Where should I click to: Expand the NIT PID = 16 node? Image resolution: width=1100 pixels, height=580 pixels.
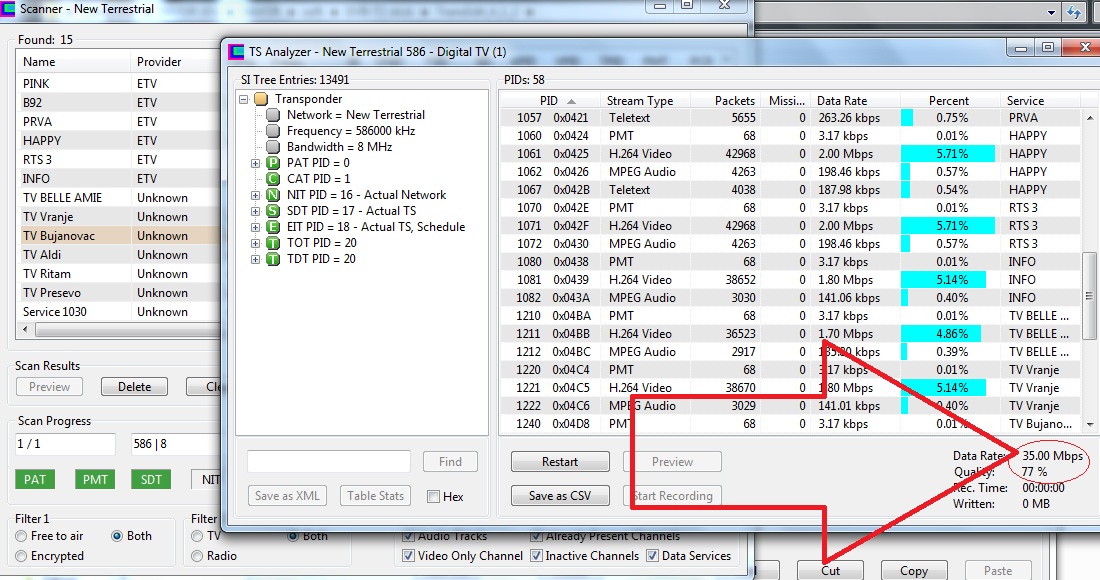(255, 195)
